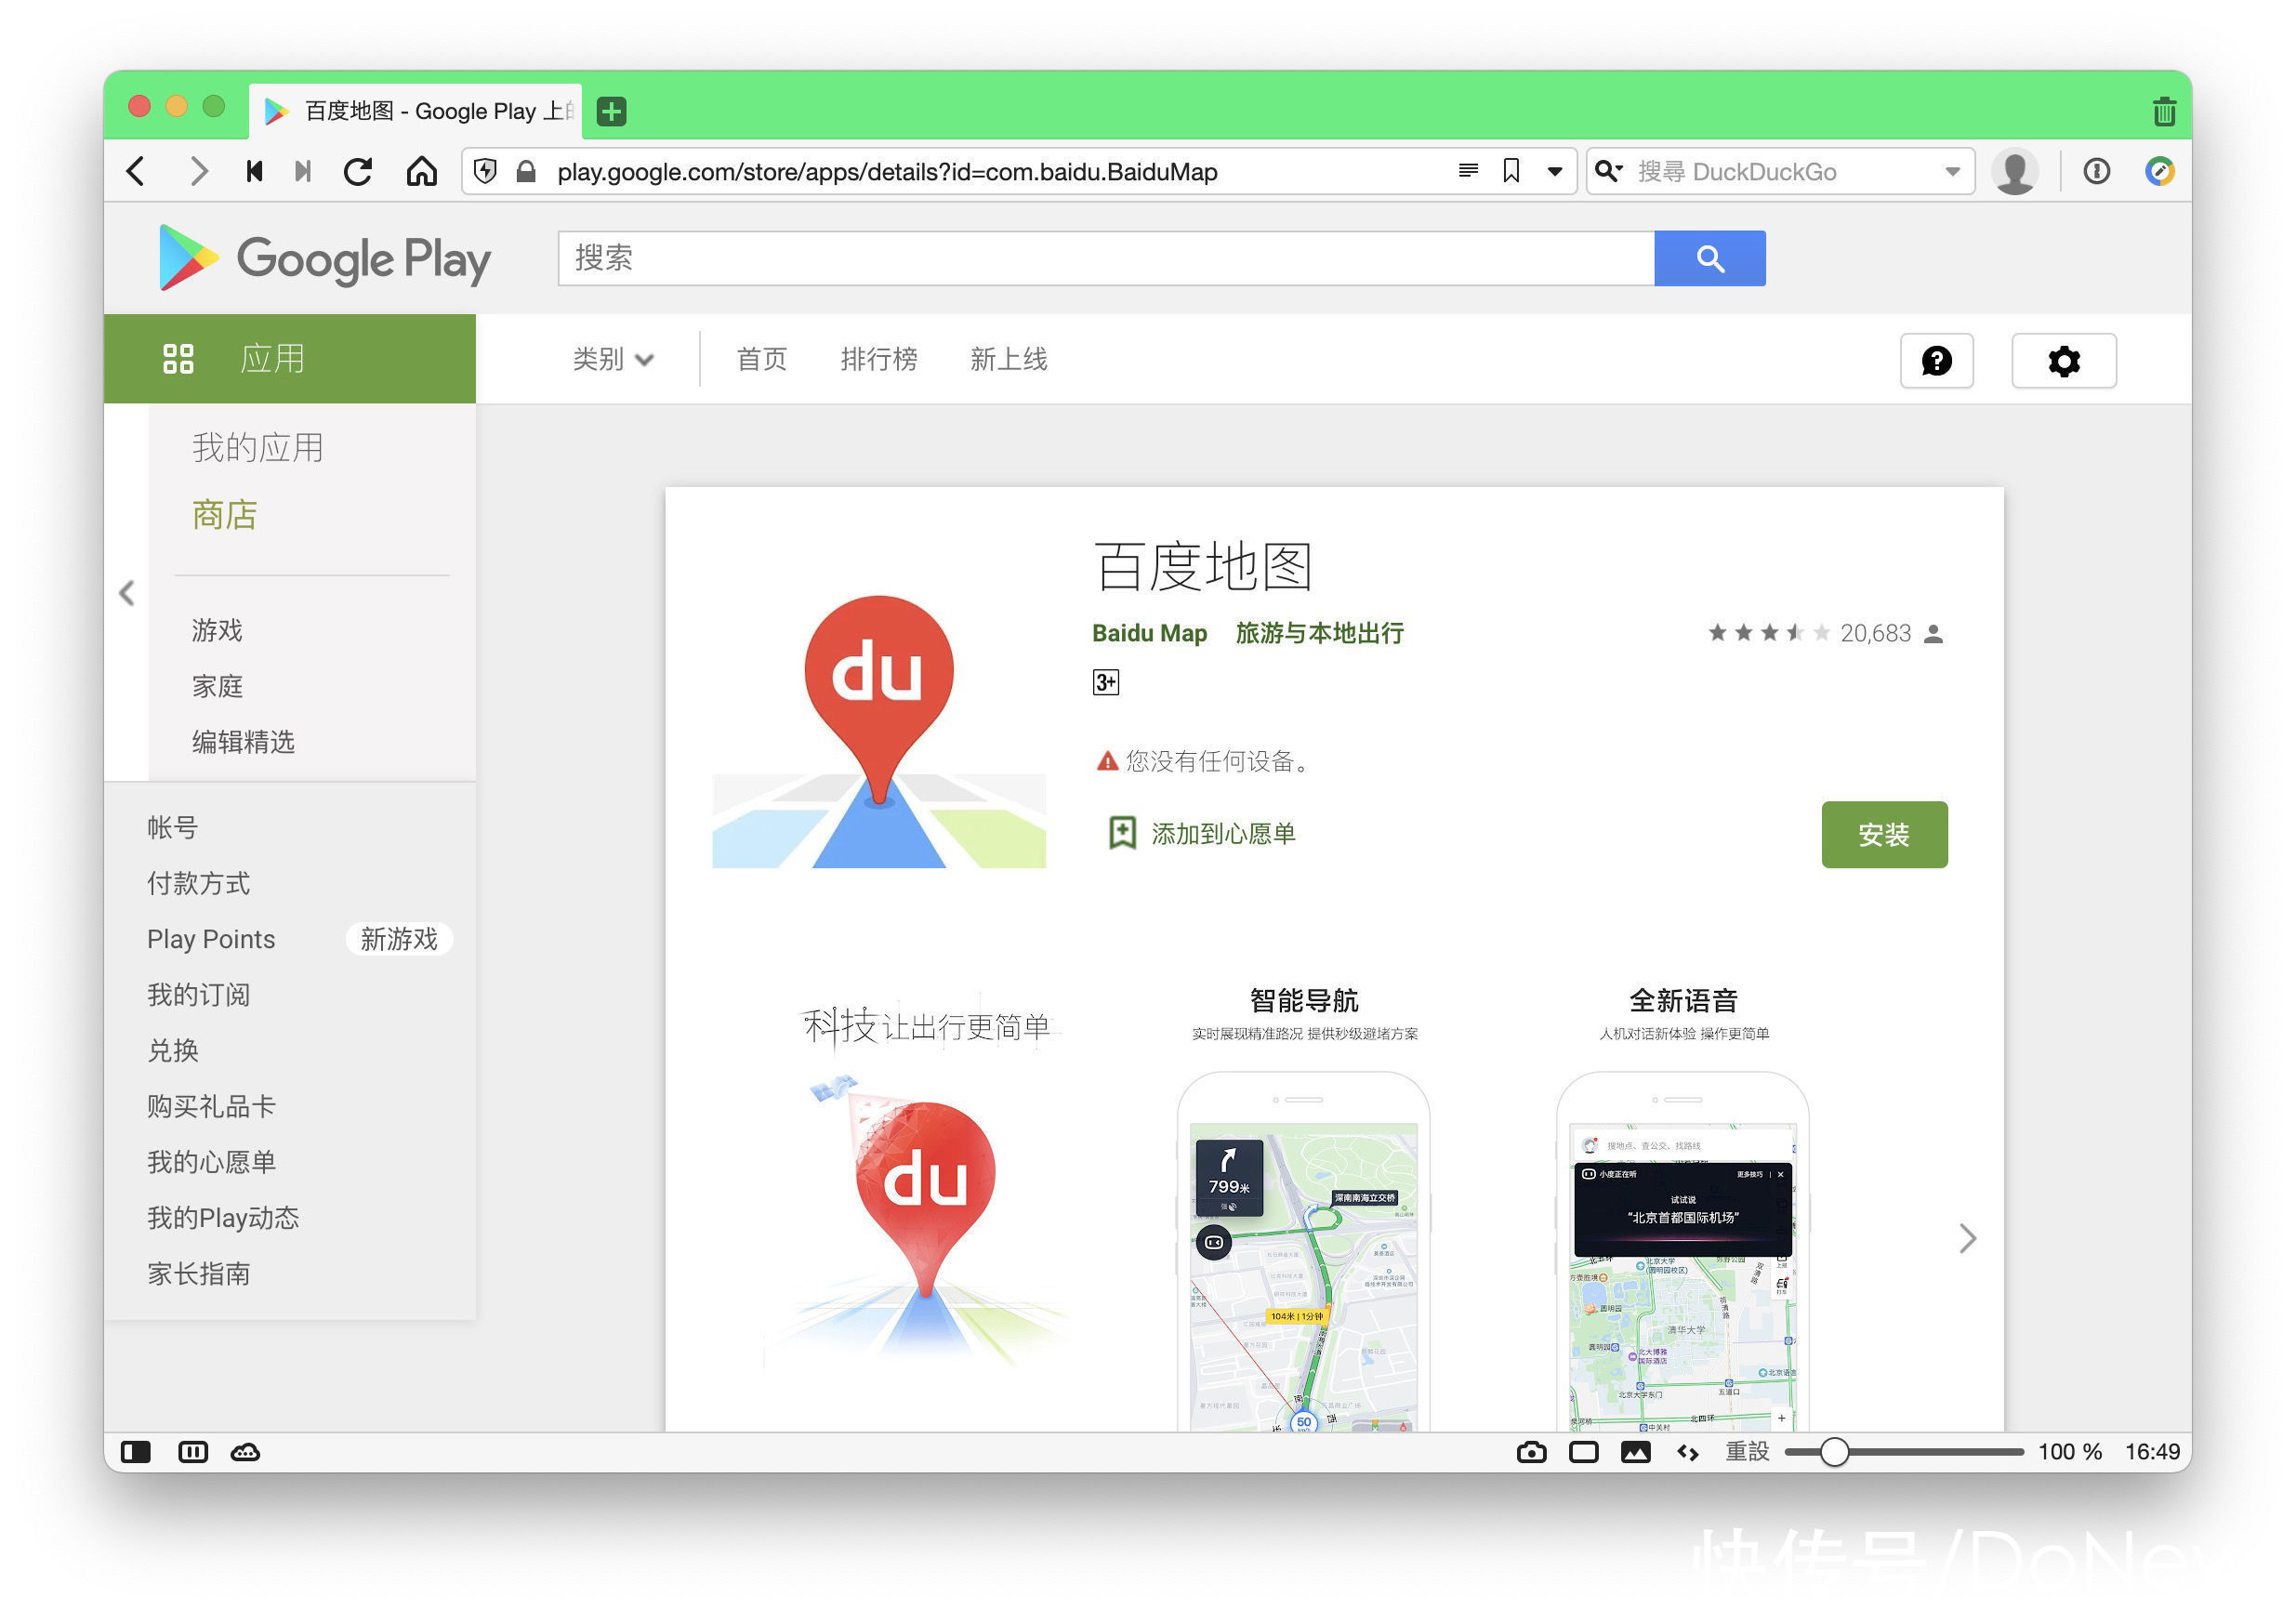The image size is (2296, 1610).
Task: Collapse the sidebar with the left chevron
Action: tap(127, 593)
